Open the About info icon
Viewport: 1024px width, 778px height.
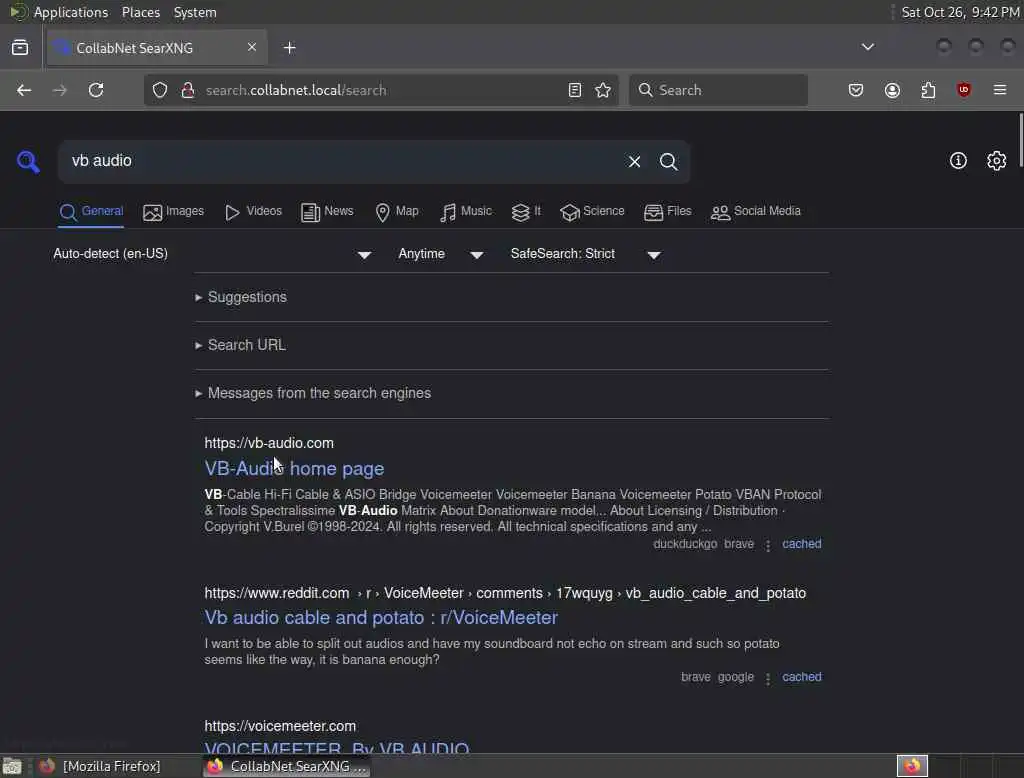pos(957,161)
